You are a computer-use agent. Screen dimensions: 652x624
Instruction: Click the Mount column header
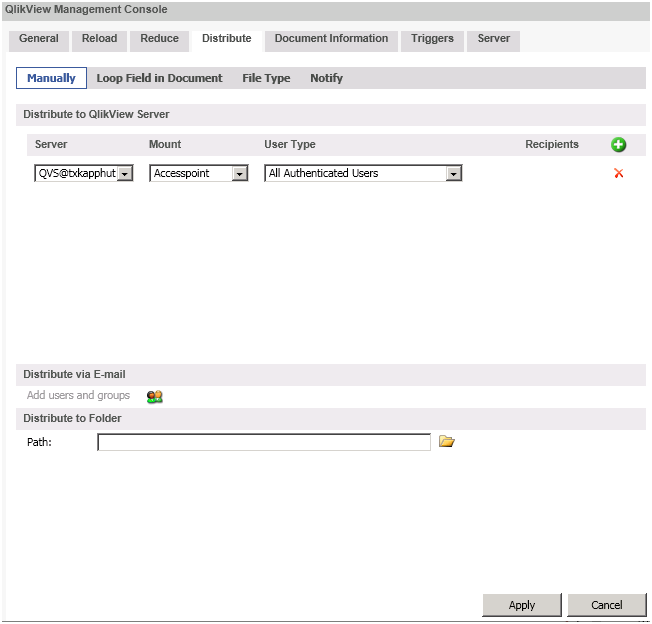coord(165,144)
